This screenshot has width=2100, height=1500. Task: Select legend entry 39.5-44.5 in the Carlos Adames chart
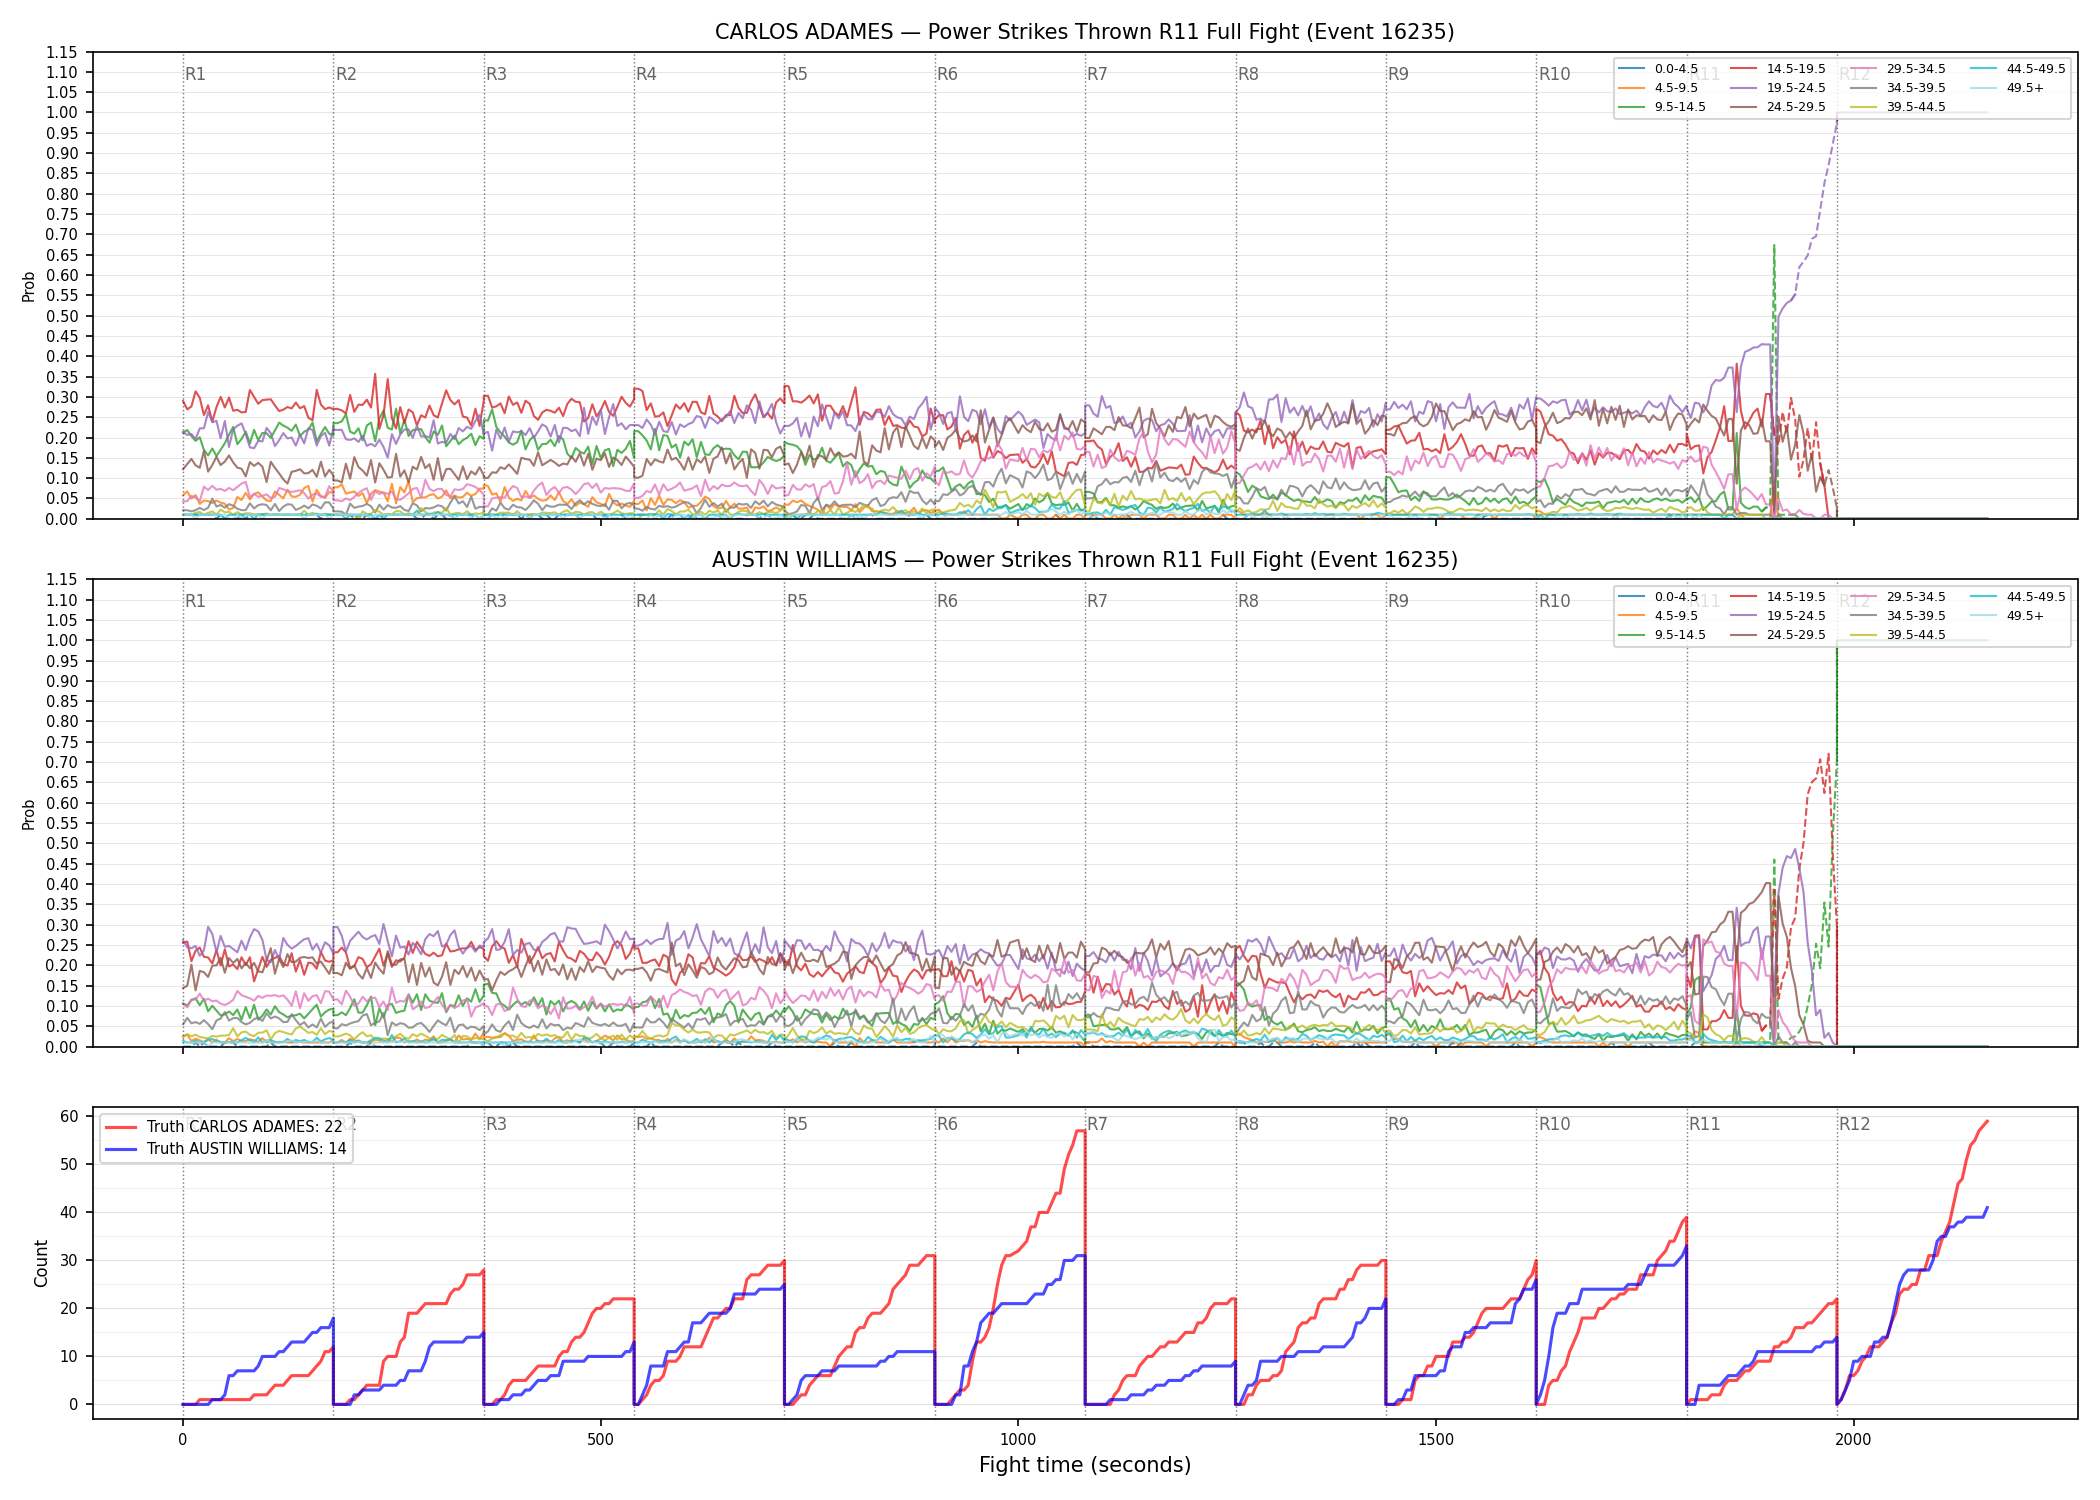click(1899, 107)
